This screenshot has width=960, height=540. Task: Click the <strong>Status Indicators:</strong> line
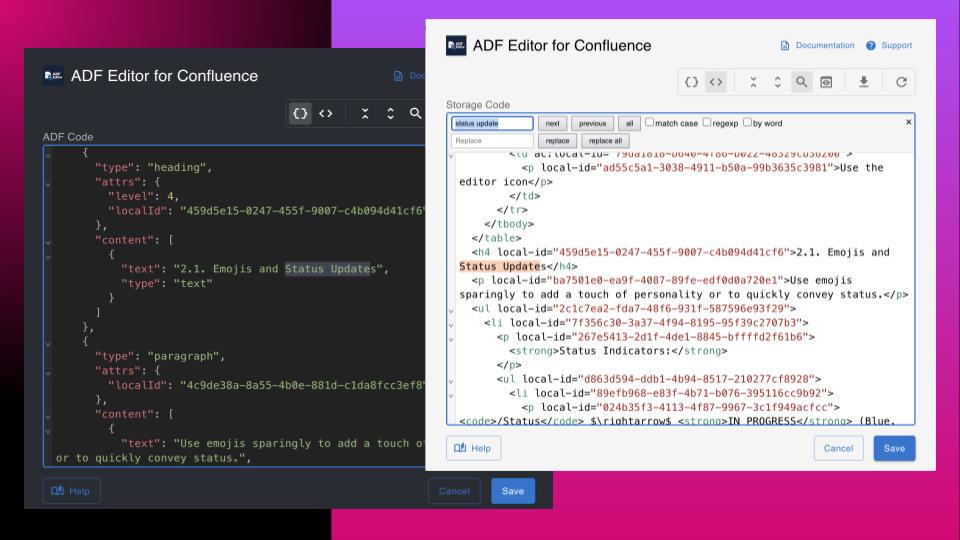click(x=618, y=351)
